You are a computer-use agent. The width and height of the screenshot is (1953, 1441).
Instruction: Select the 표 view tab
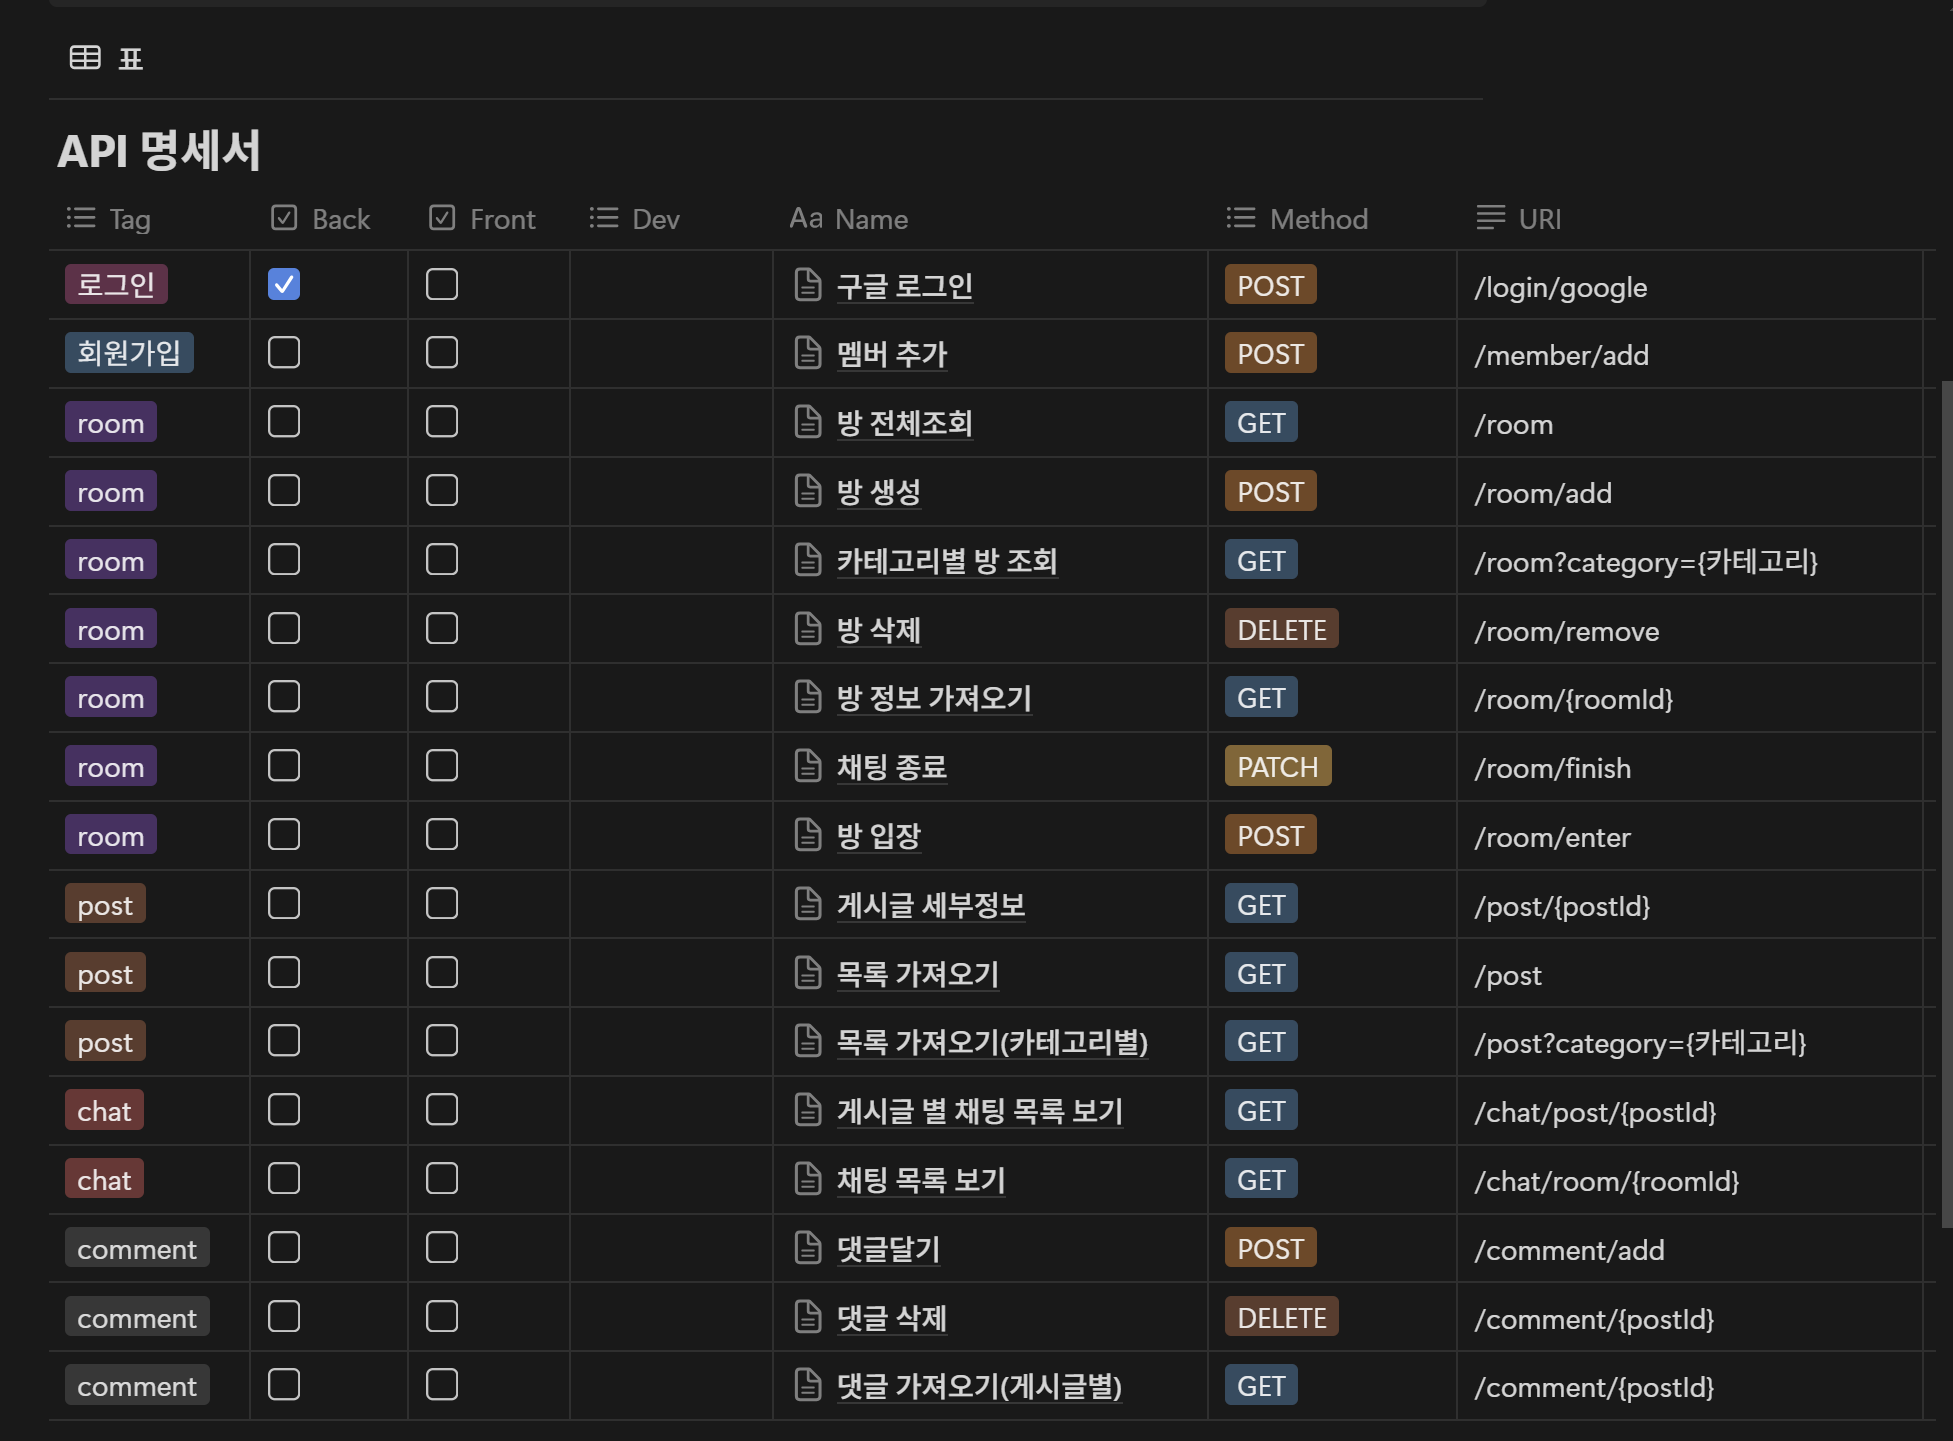click(x=130, y=59)
